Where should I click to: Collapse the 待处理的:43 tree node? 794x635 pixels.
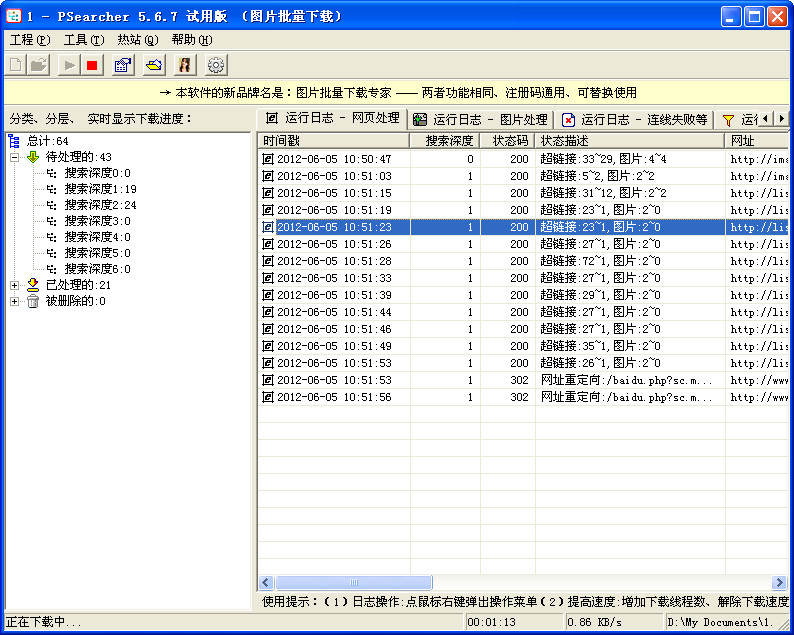point(15,157)
